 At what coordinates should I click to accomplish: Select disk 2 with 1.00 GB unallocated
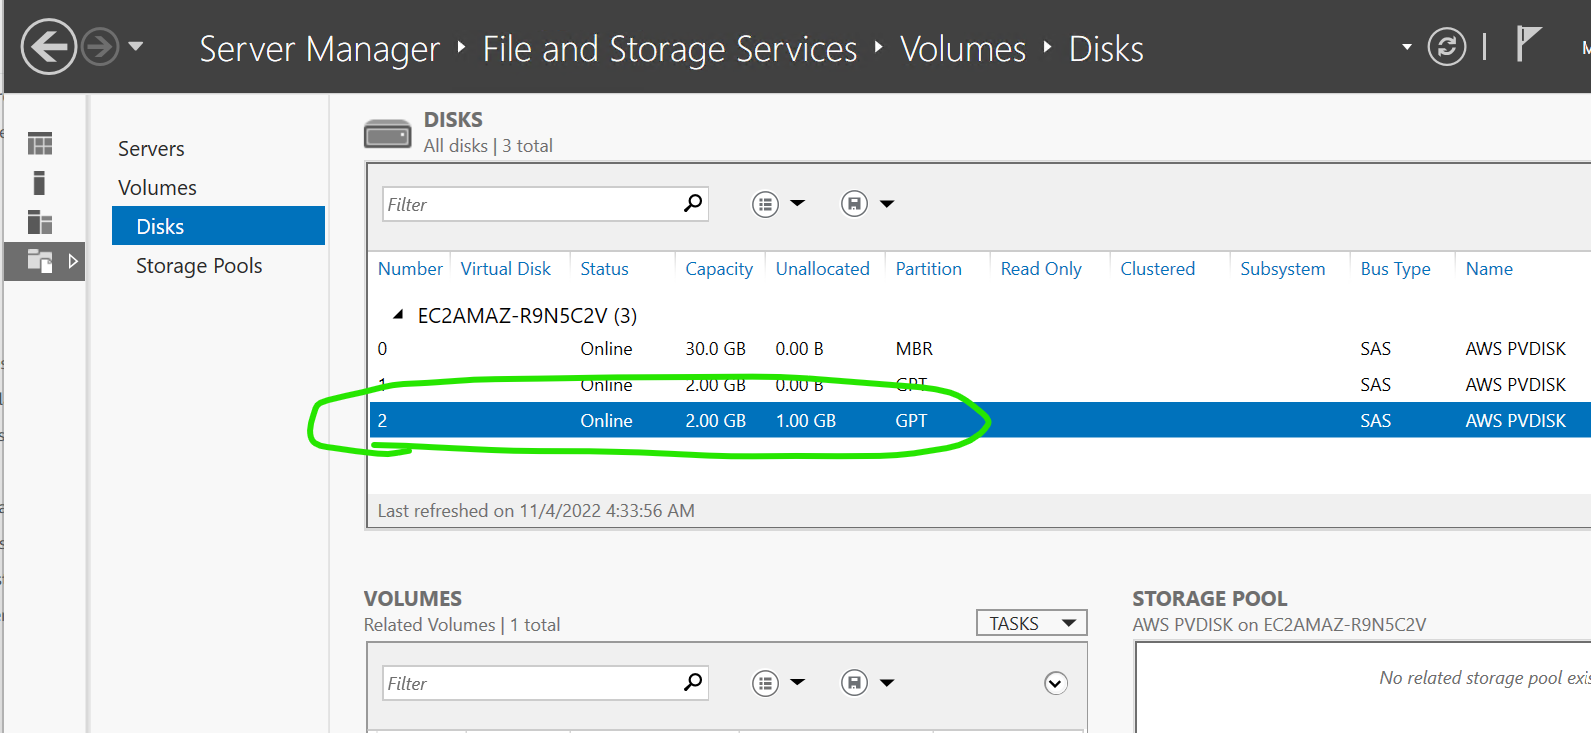[980, 421]
